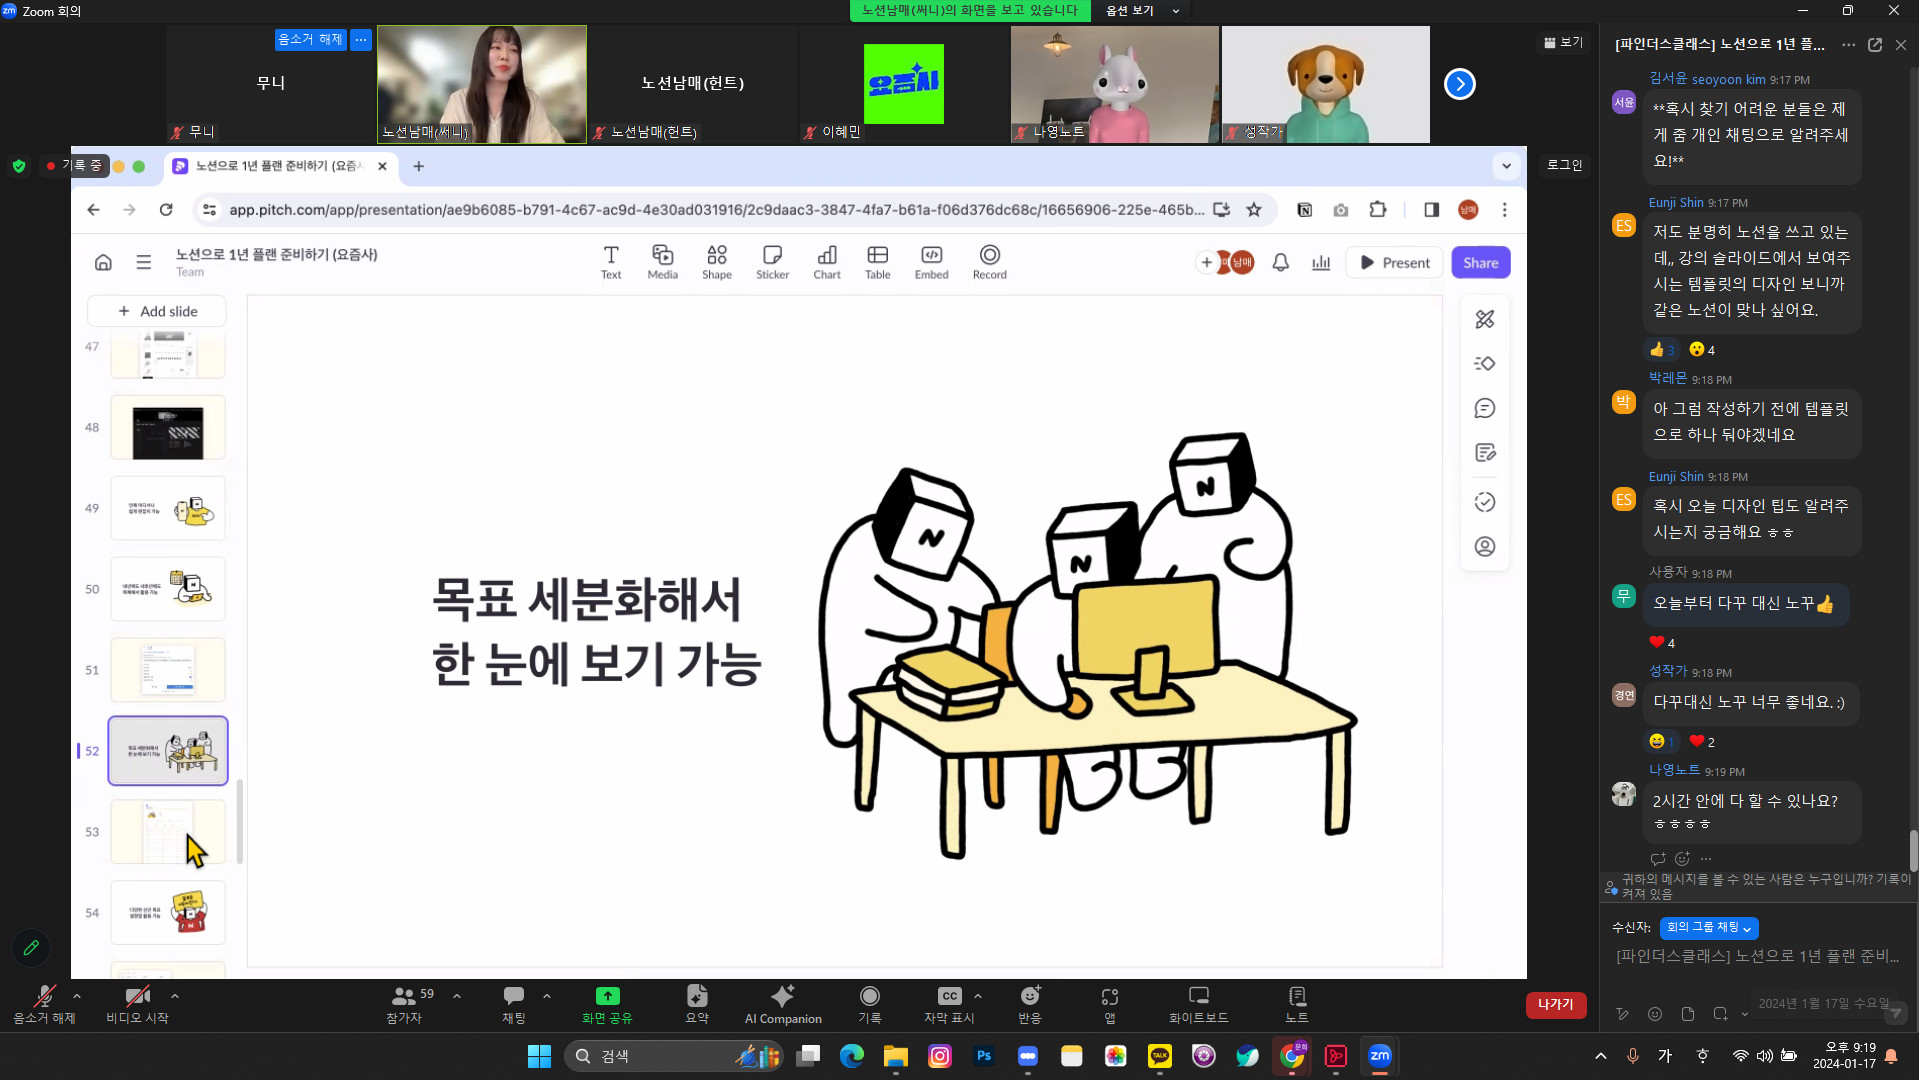Viewport: 1919px width, 1080px height.
Task: Open Zoom reactions (반응)
Action: pos(1030,1004)
